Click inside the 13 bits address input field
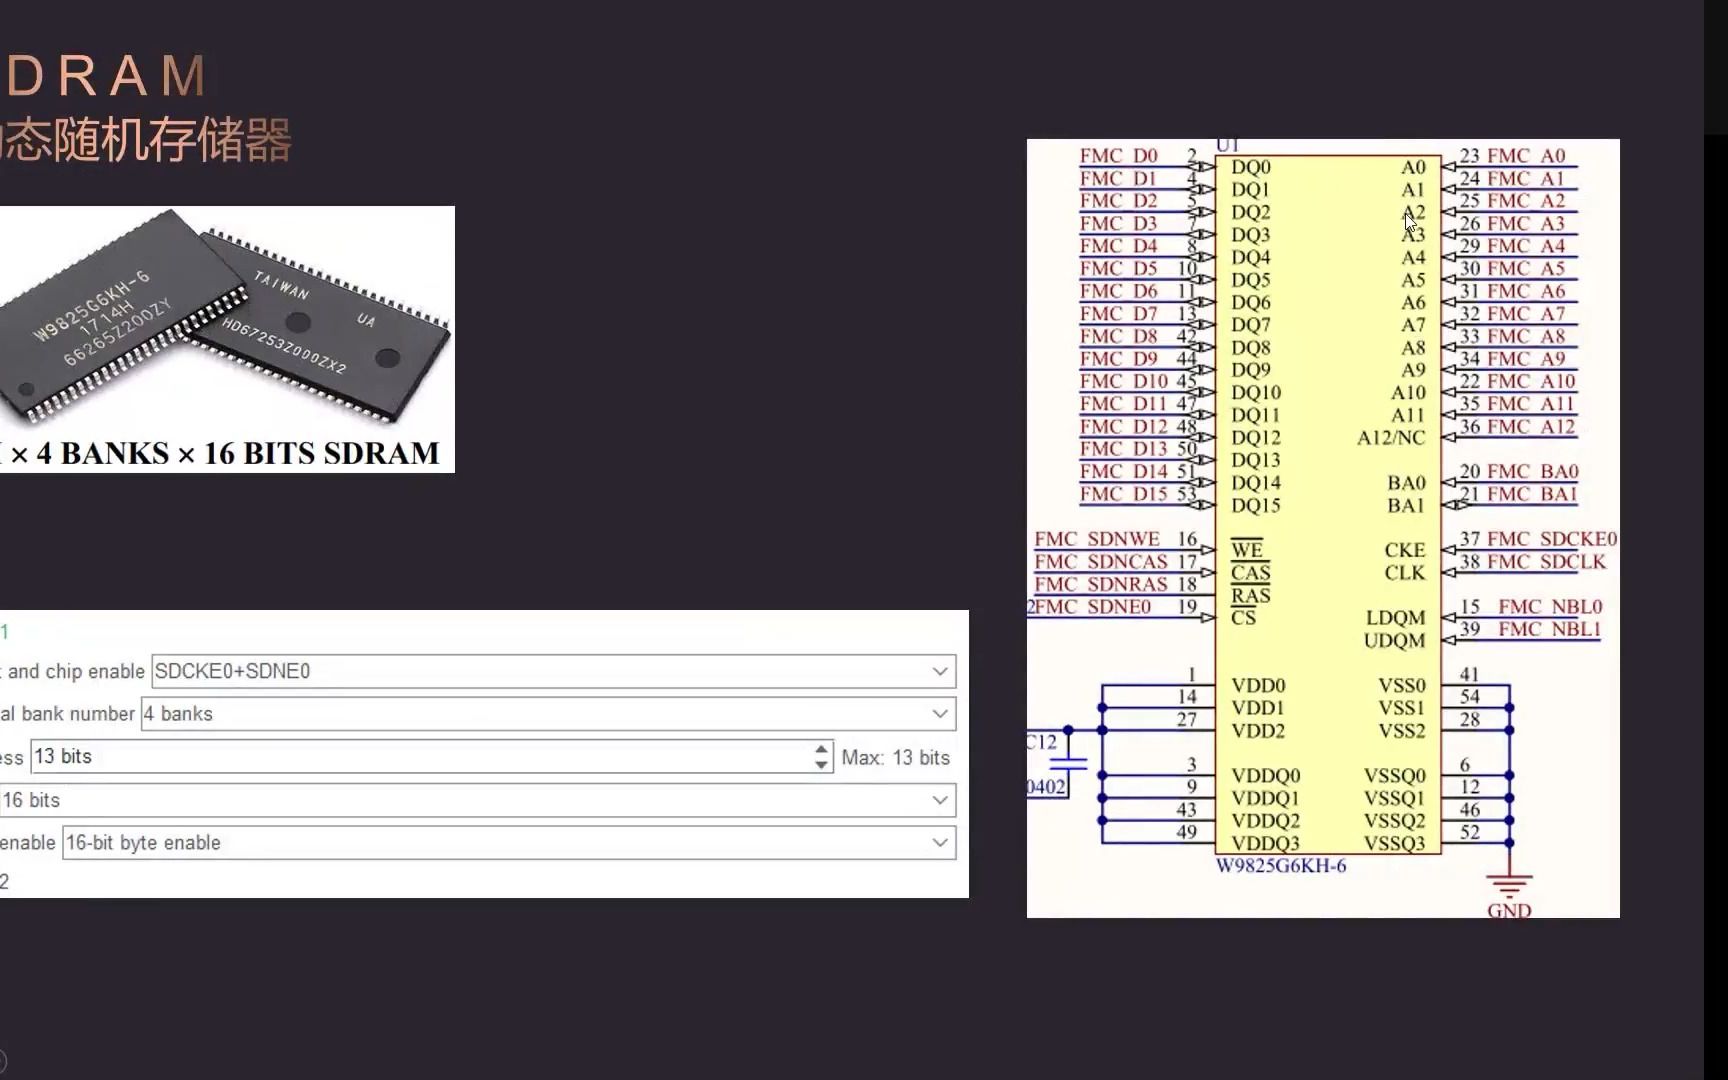This screenshot has width=1728, height=1080. [x=400, y=757]
